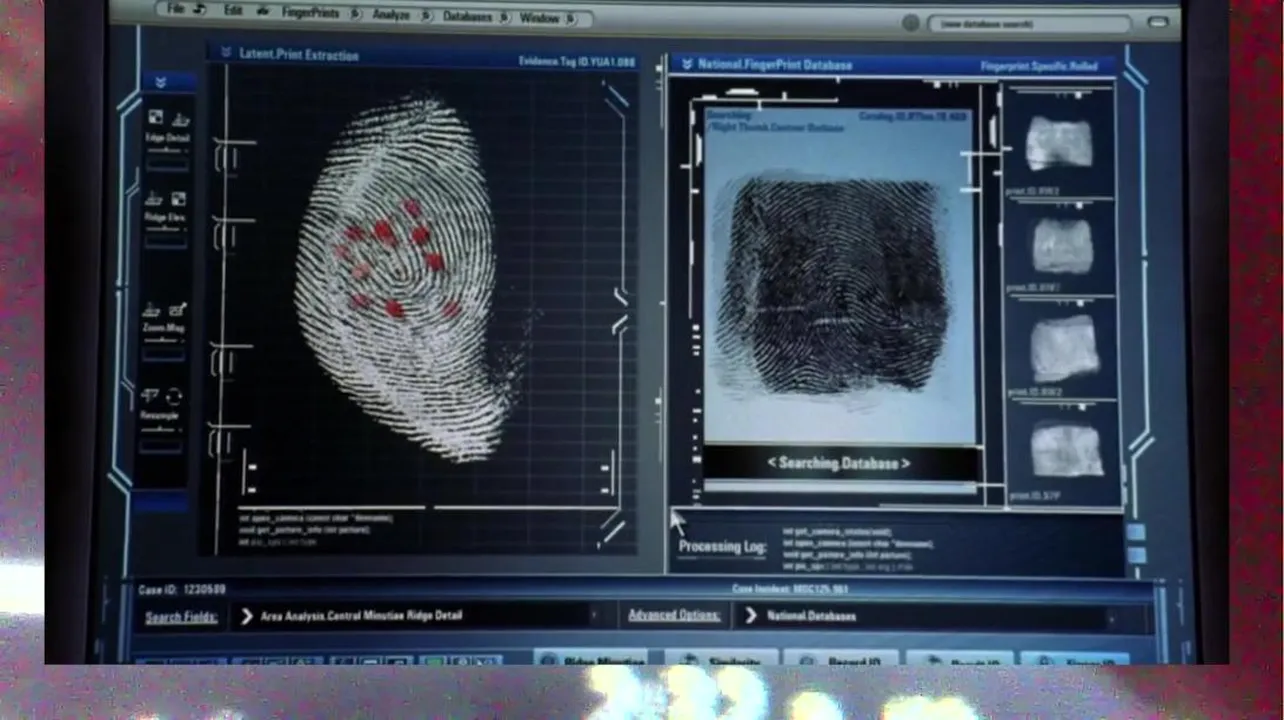Click the round button beside the search field
The height and width of the screenshot is (720, 1284).
click(911, 22)
